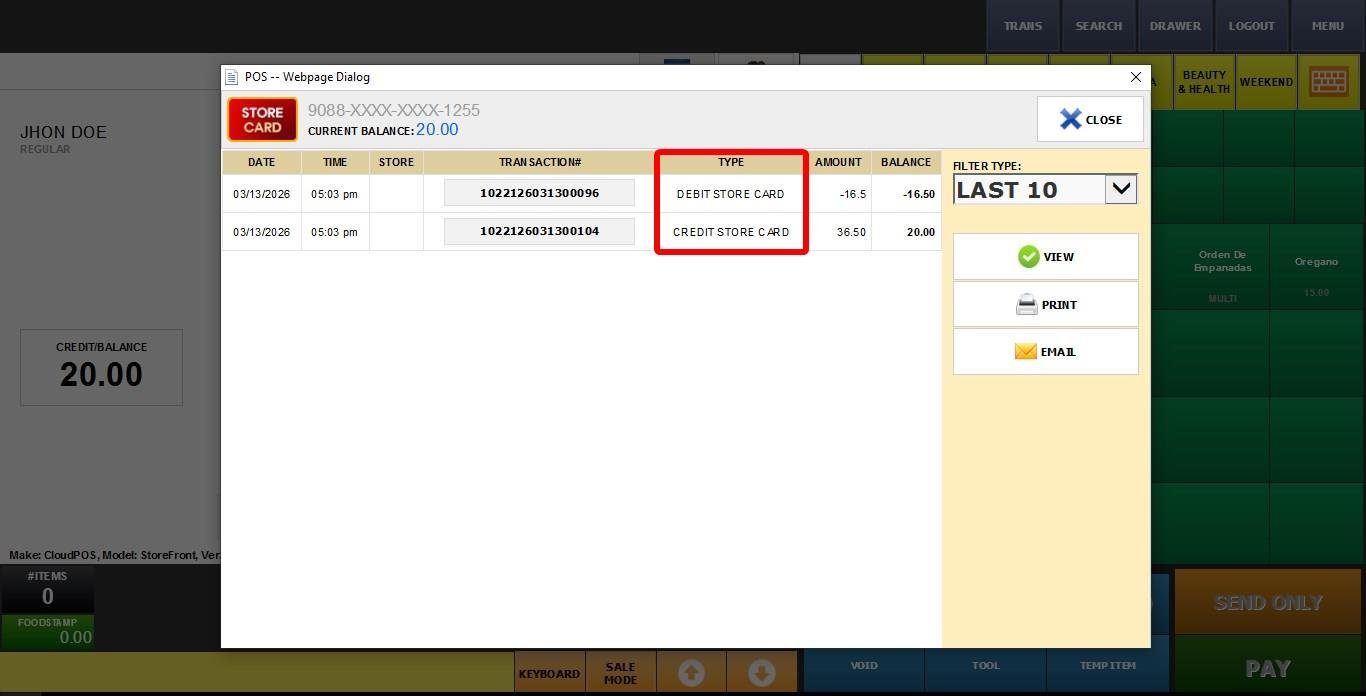Open the TRANS menu
1366x696 pixels.
pyautogui.click(x=1022, y=26)
